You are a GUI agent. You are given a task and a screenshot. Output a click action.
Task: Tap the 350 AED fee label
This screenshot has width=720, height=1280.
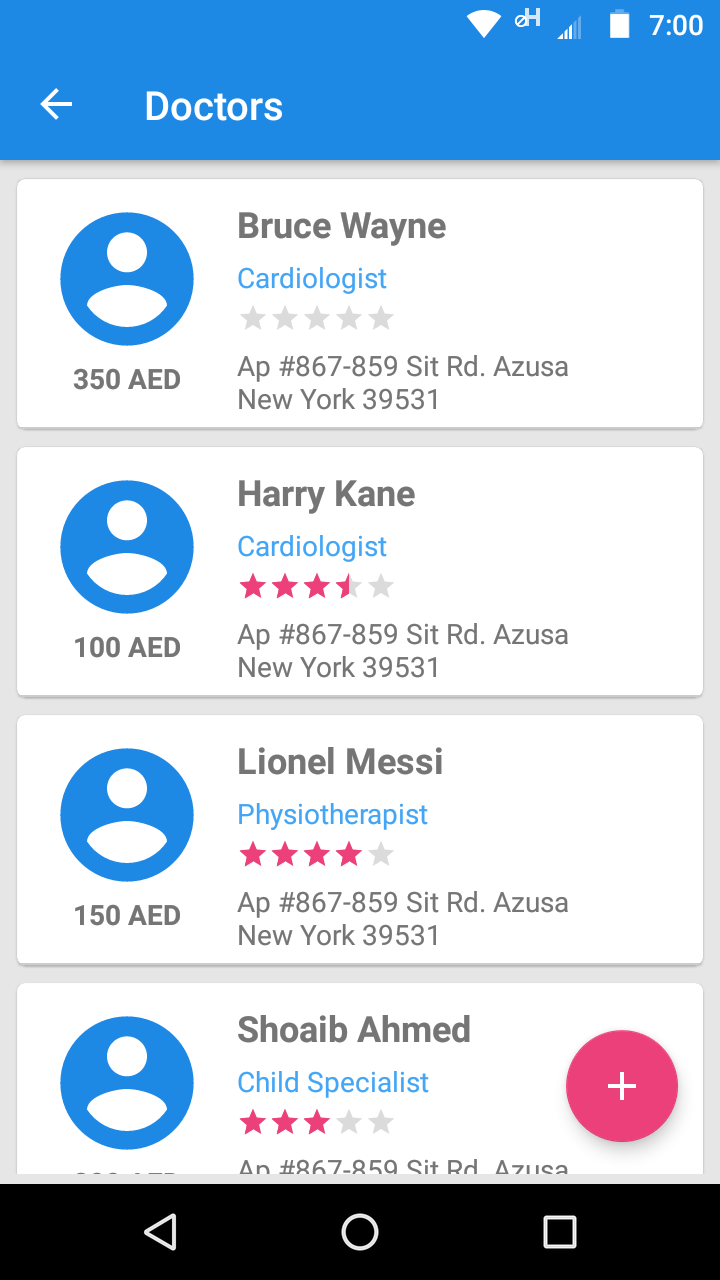click(127, 380)
